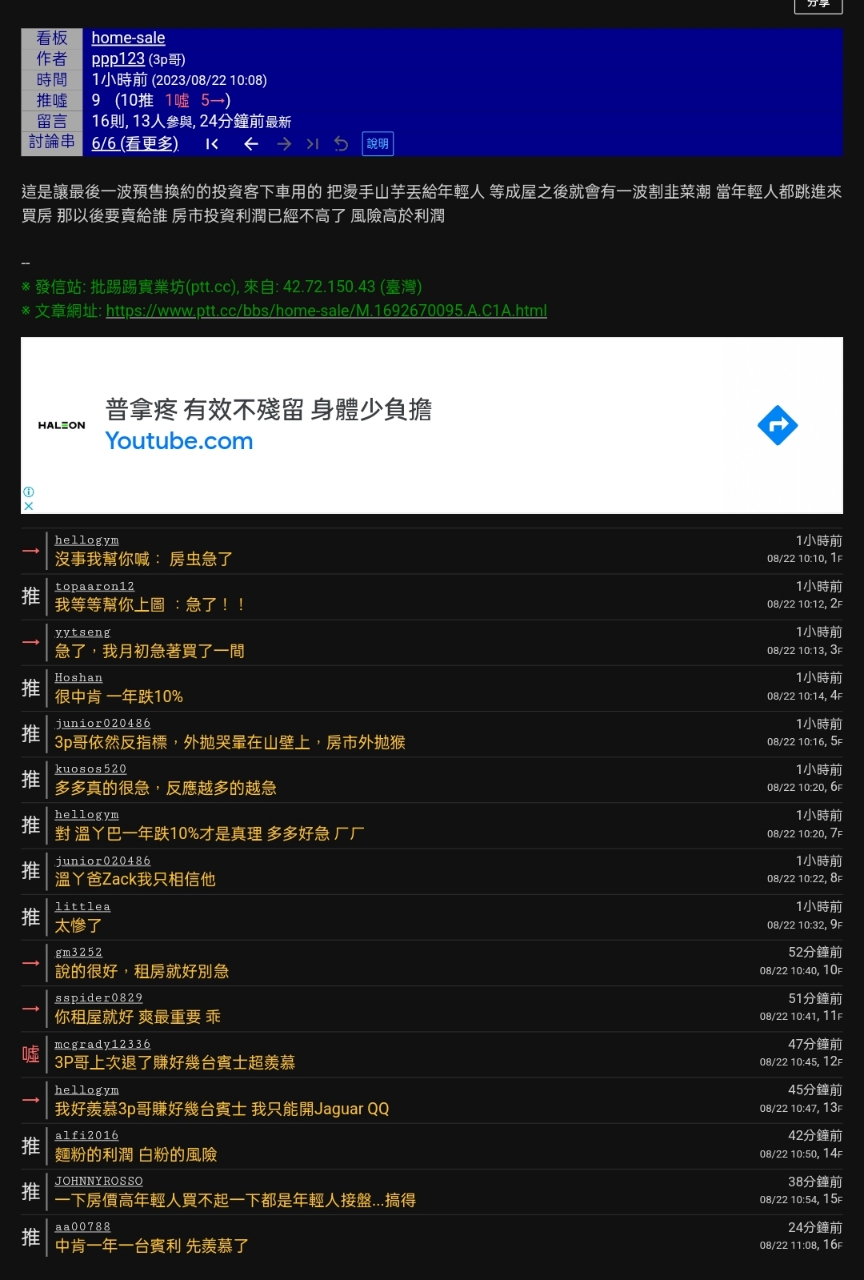Go to previous post arrow
The image size is (864, 1280).
point(251,144)
